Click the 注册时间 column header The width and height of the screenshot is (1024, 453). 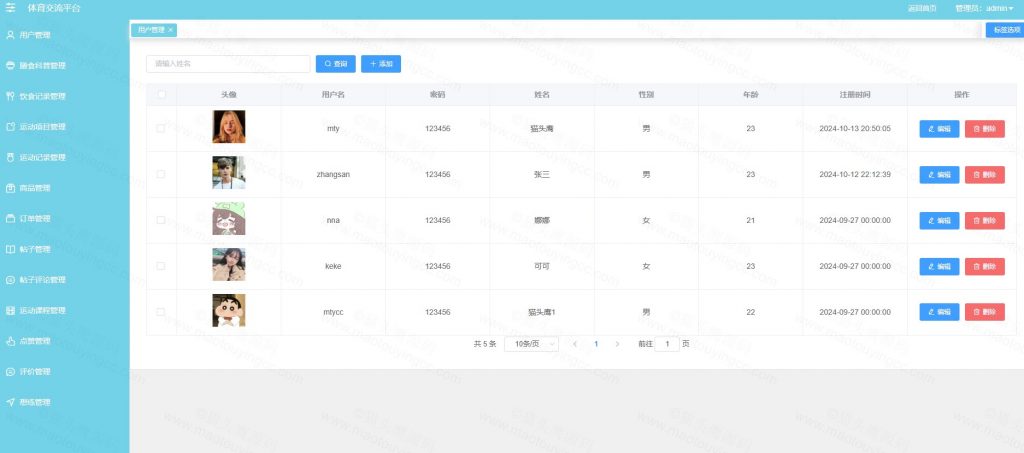(x=855, y=95)
